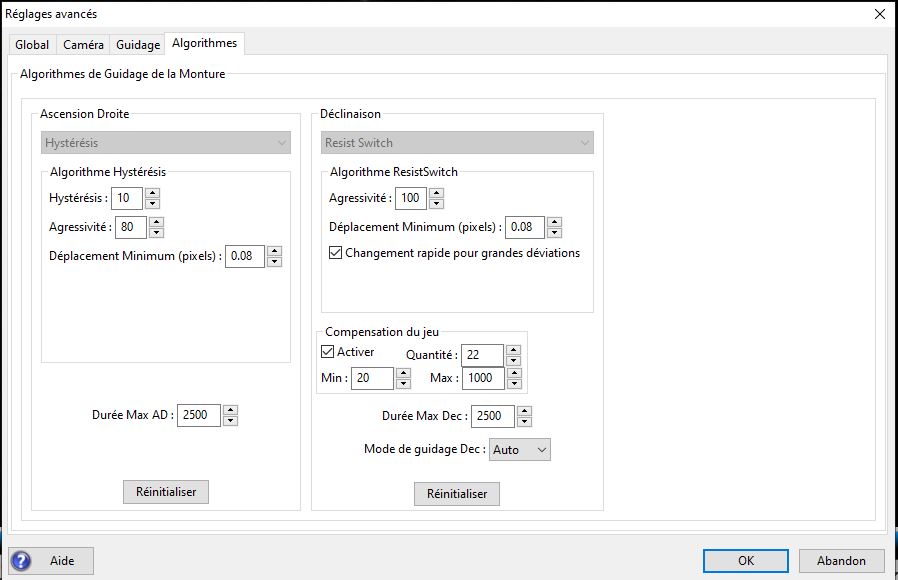Increase backlash Max value
The image size is (898, 580).
coord(515,373)
